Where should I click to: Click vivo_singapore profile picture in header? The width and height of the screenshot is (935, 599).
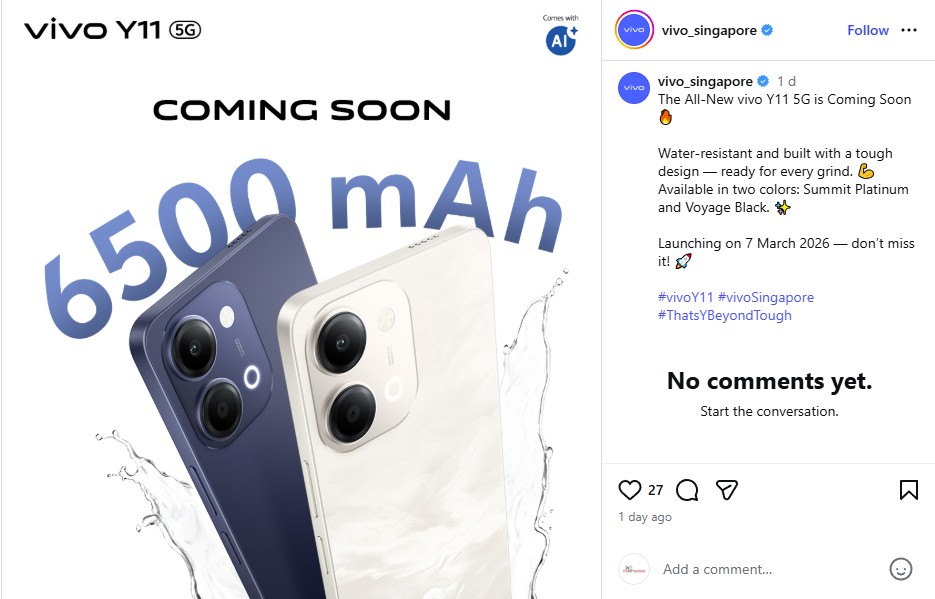[x=634, y=30]
